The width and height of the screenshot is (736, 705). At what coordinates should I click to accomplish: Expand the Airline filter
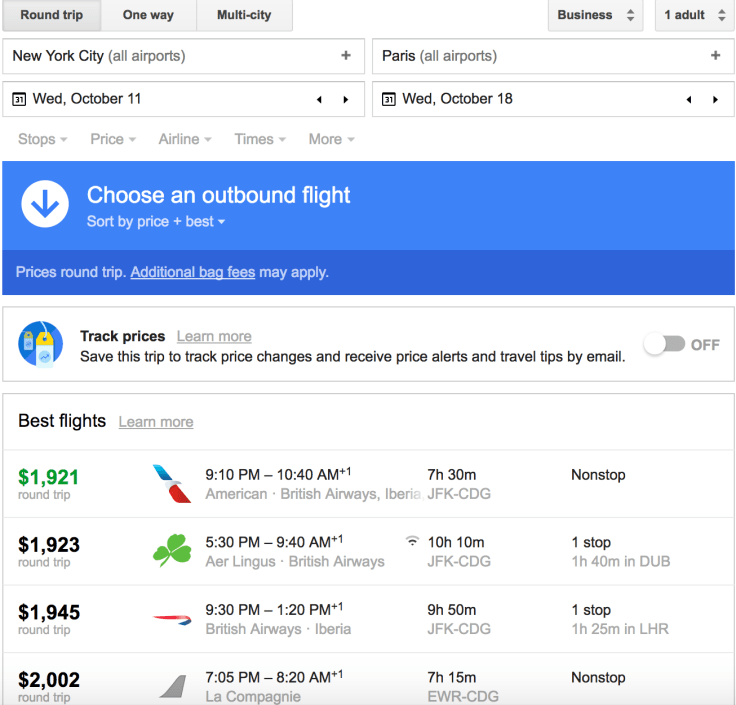click(184, 139)
